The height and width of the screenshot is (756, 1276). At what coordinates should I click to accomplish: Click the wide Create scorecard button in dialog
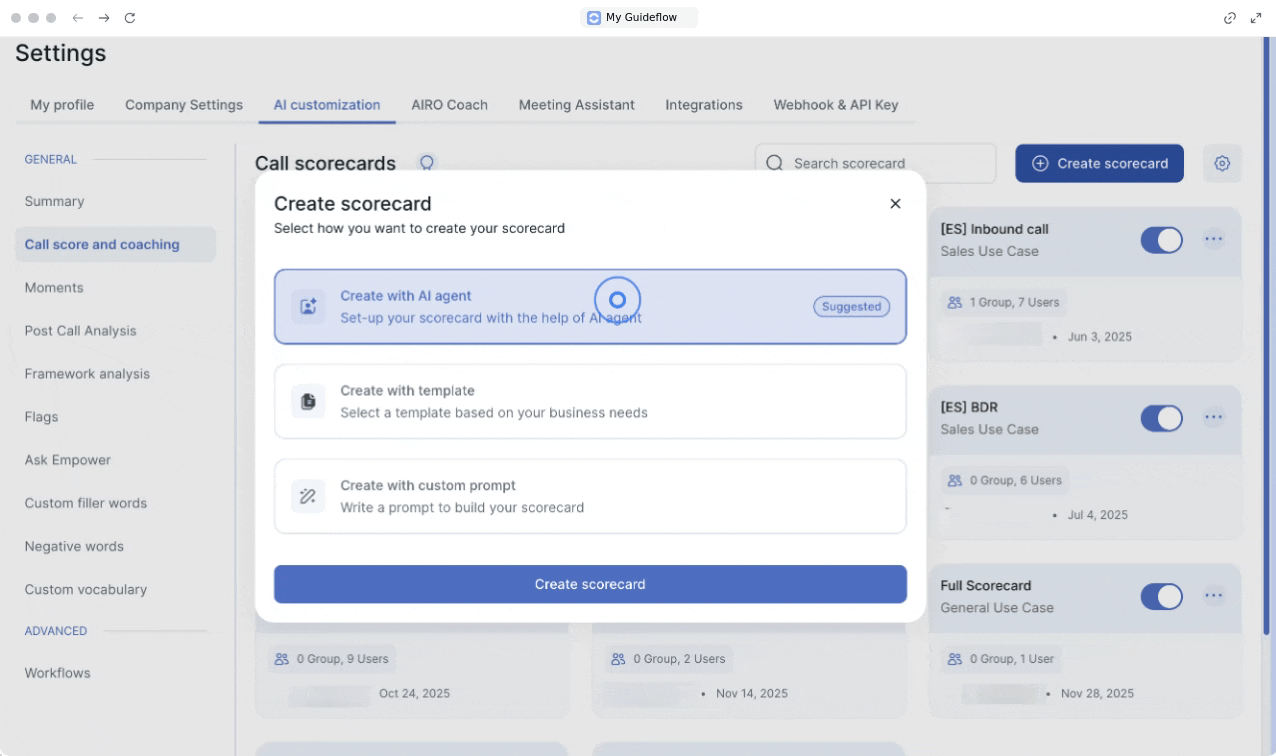(x=590, y=584)
